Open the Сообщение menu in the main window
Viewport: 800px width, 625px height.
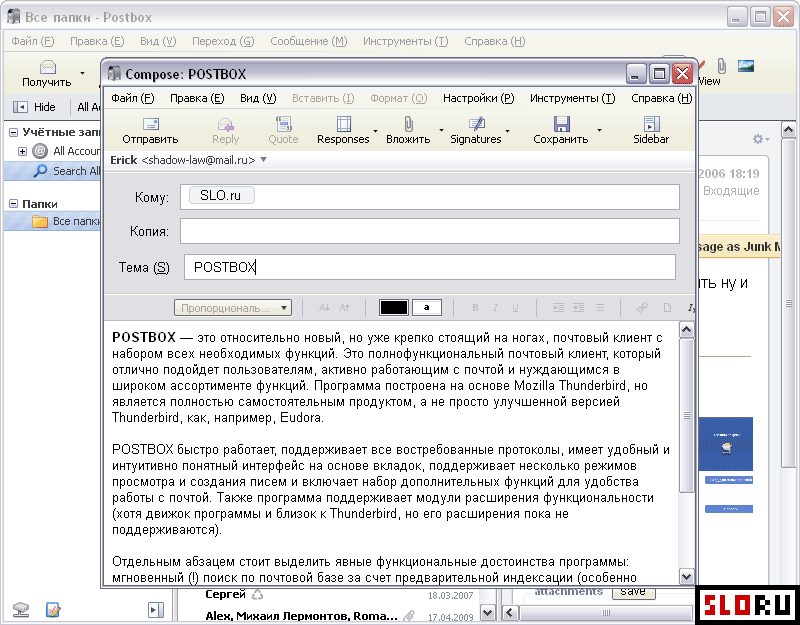tap(309, 41)
